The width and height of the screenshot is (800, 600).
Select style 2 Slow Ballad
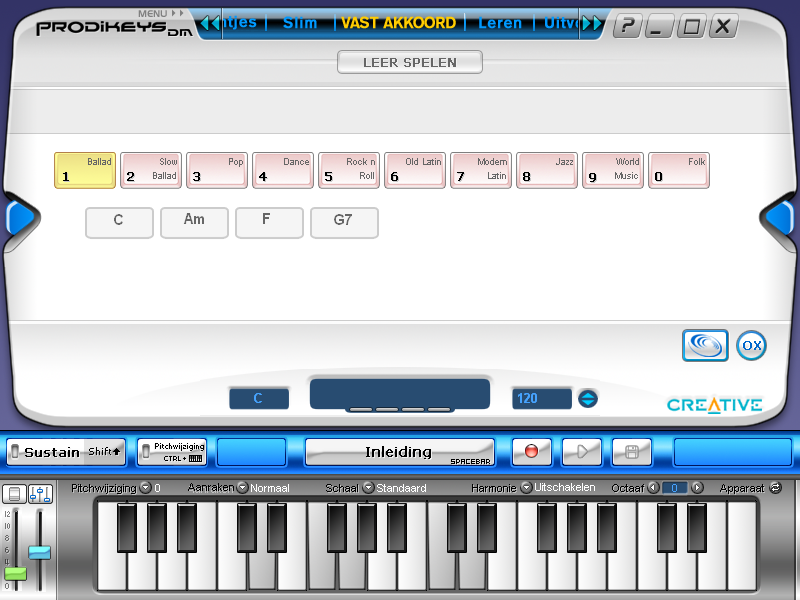[151, 170]
